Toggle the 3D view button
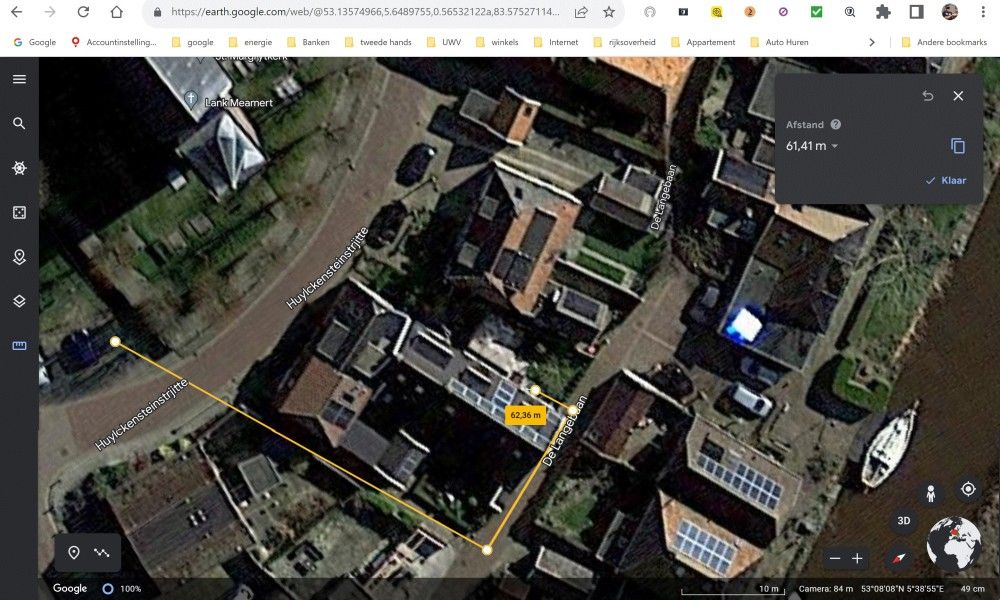Image resolution: width=1000 pixels, height=600 pixels. click(903, 521)
